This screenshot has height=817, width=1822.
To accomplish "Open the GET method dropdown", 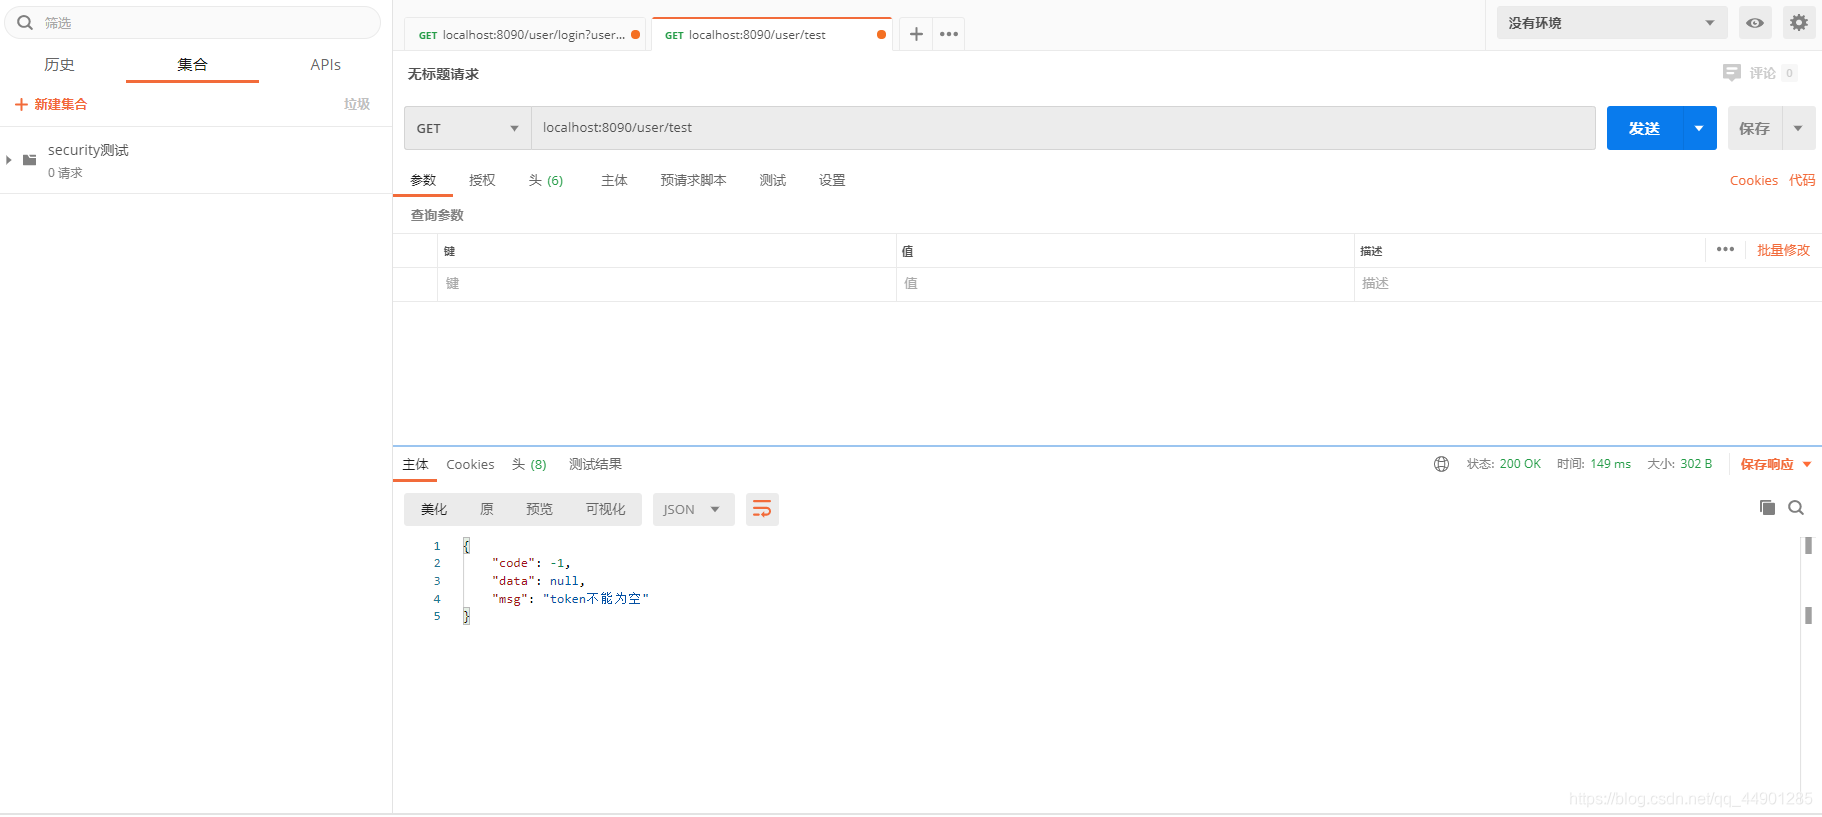I will click(x=468, y=128).
